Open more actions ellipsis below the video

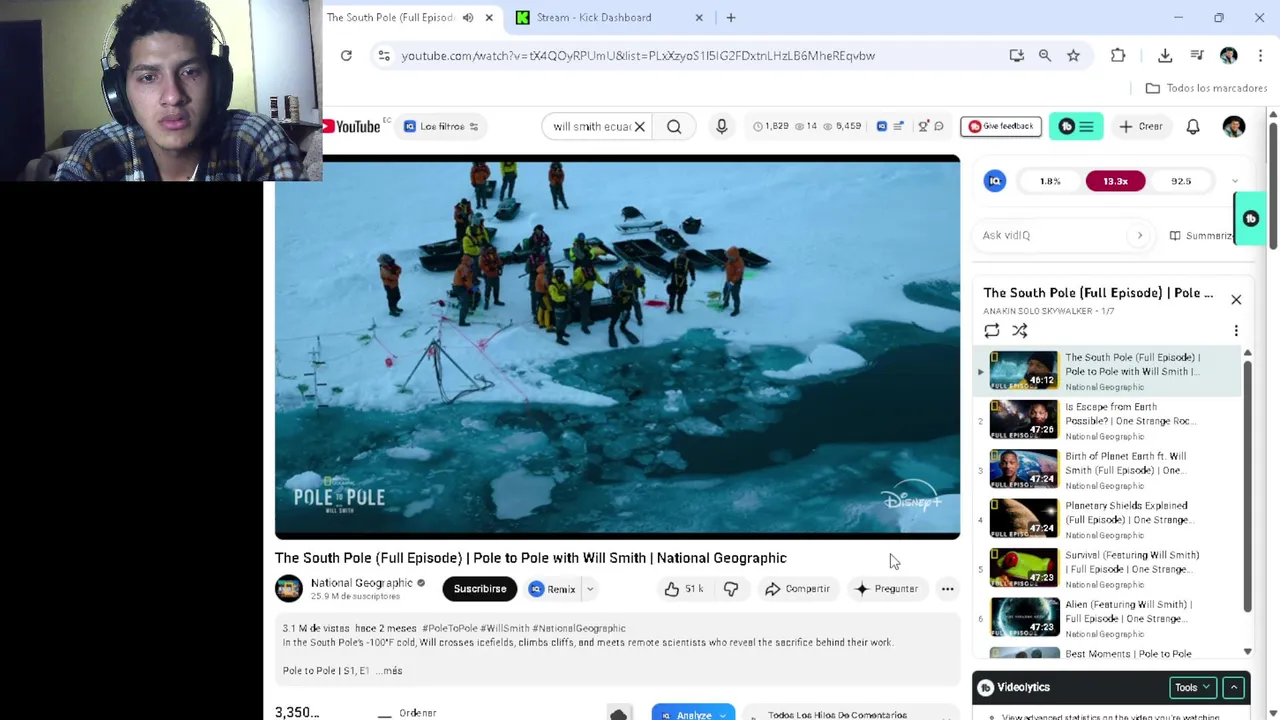[947, 589]
